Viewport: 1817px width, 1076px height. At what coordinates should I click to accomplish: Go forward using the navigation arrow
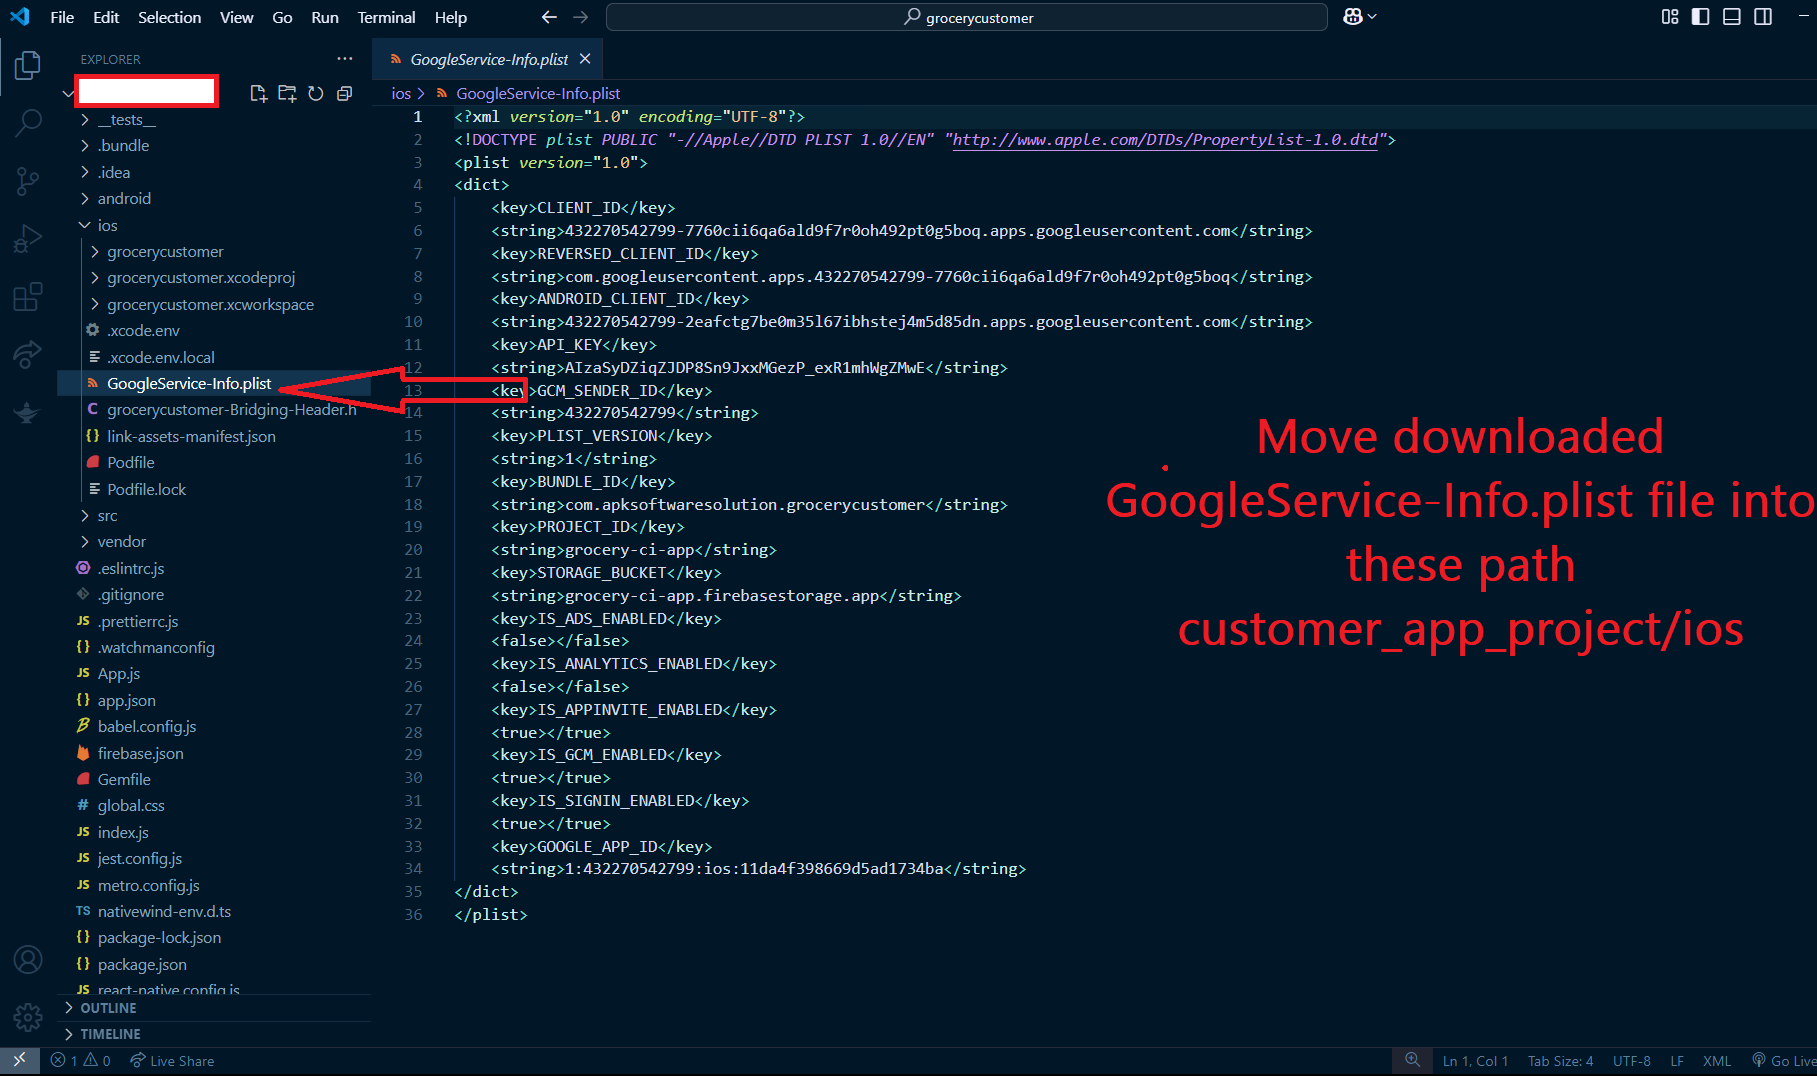click(x=581, y=17)
